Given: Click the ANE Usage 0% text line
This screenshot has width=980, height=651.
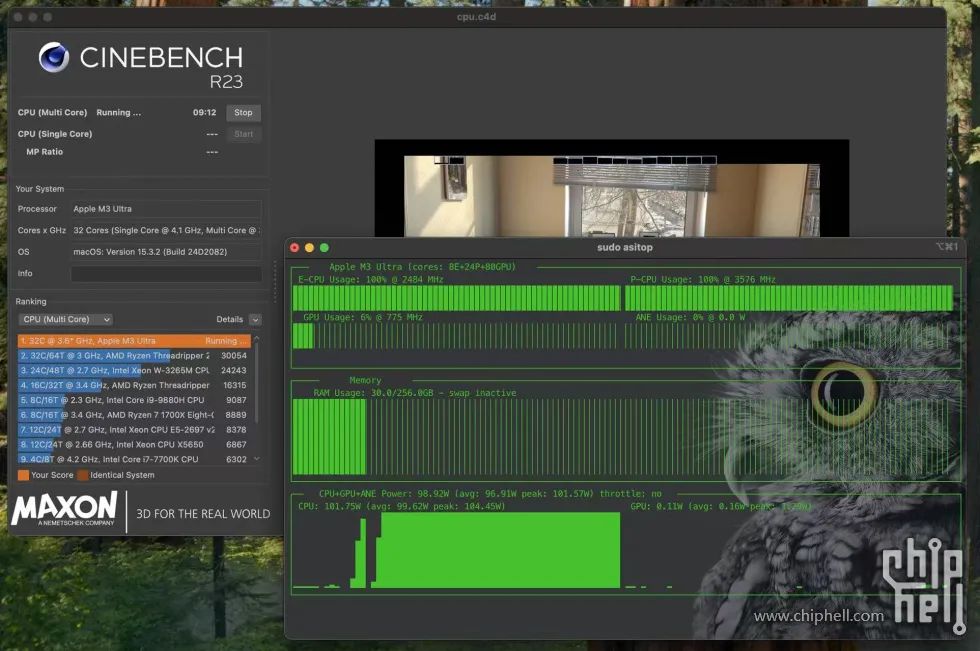Looking at the screenshot, I should [690, 317].
